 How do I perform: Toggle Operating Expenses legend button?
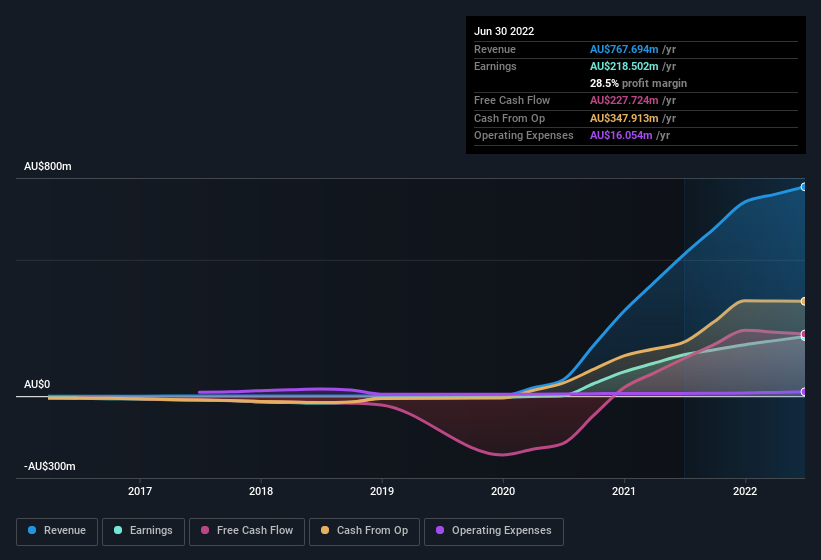pyautogui.click(x=493, y=531)
